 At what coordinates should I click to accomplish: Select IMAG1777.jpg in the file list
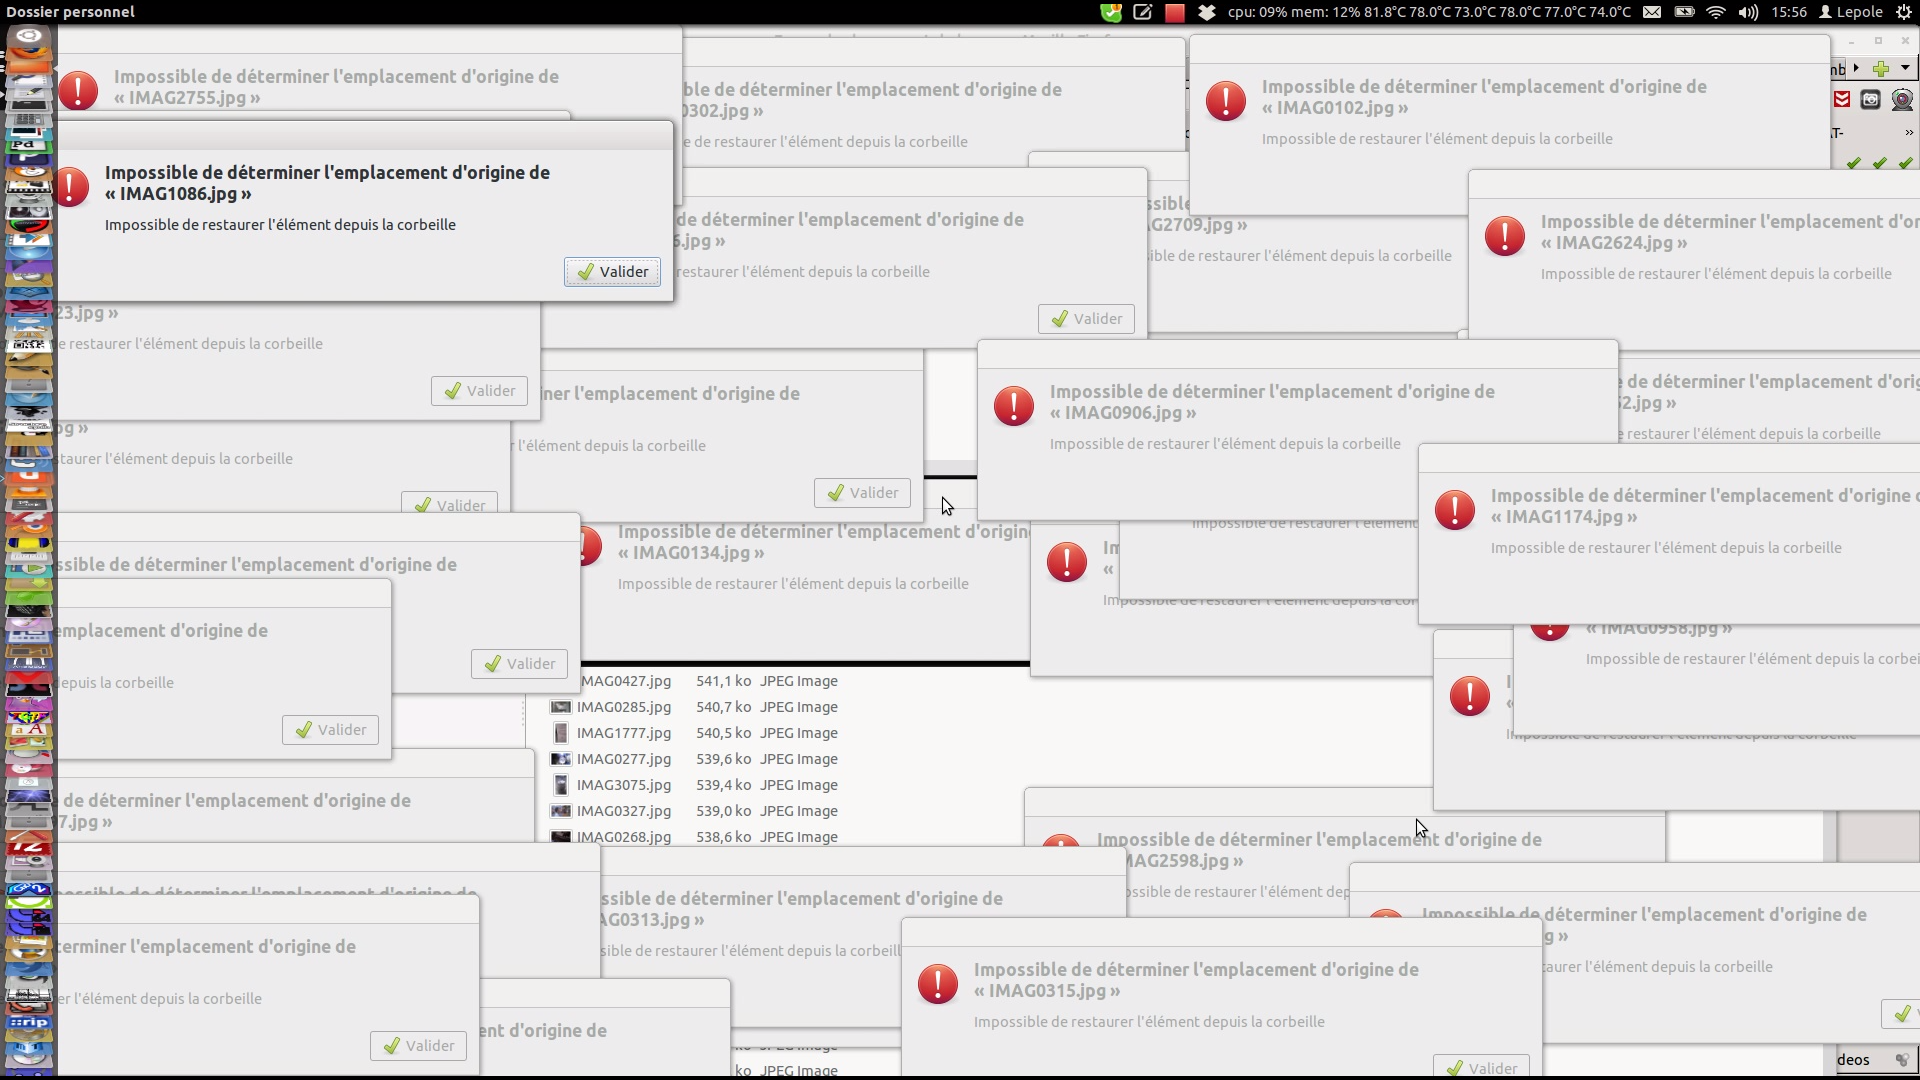coord(623,733)
